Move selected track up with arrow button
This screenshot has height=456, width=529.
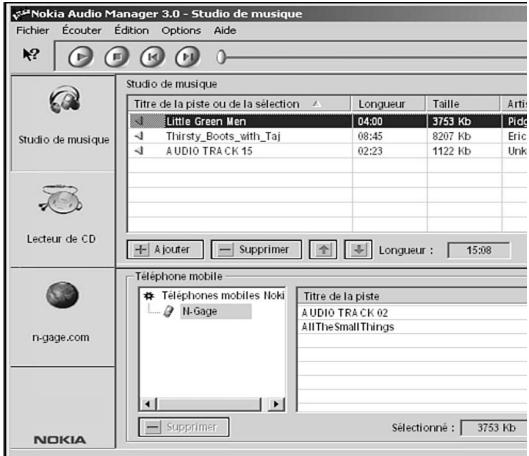pyautogui.click(x=323, y=250)
